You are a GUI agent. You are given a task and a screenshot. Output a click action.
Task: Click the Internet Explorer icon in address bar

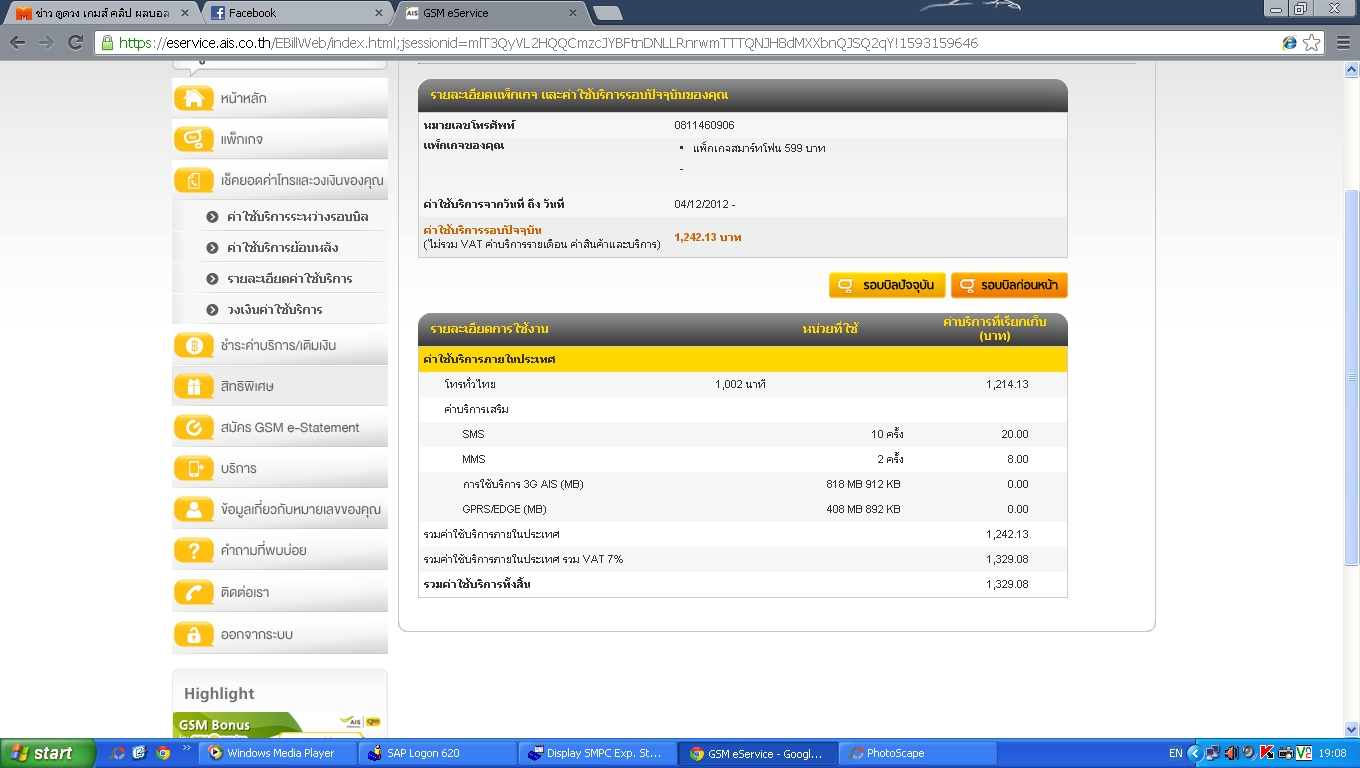pyautogui.click(x=1290, y=43)
